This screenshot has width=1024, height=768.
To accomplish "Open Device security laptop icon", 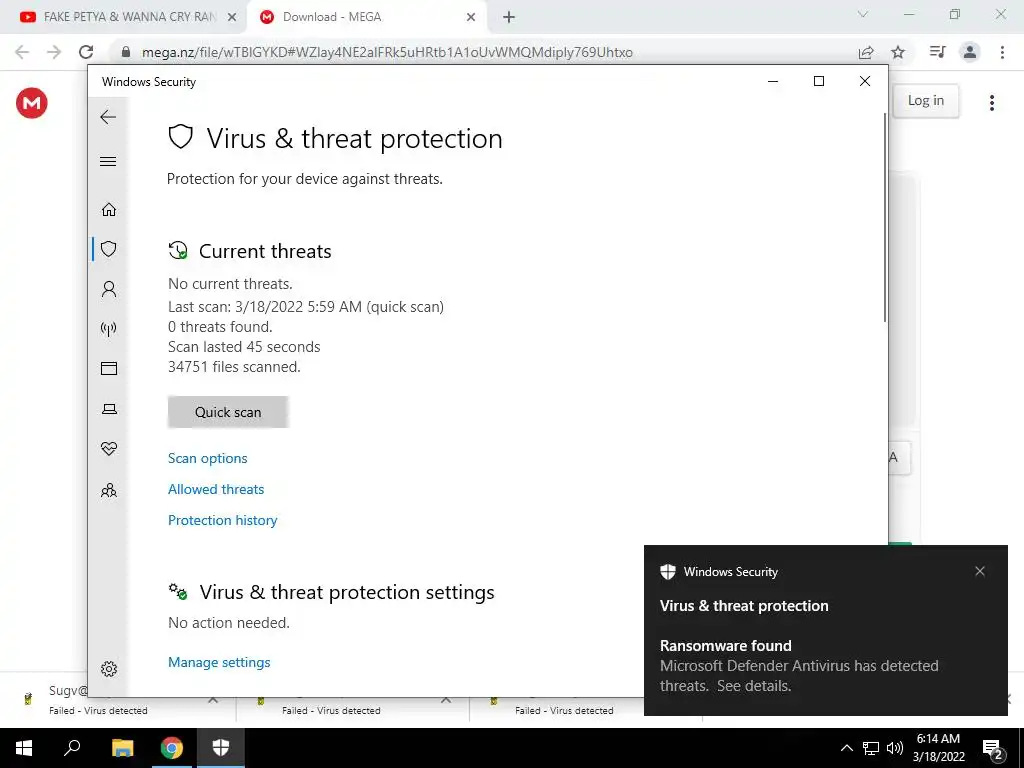I will (x=109, y=409).
